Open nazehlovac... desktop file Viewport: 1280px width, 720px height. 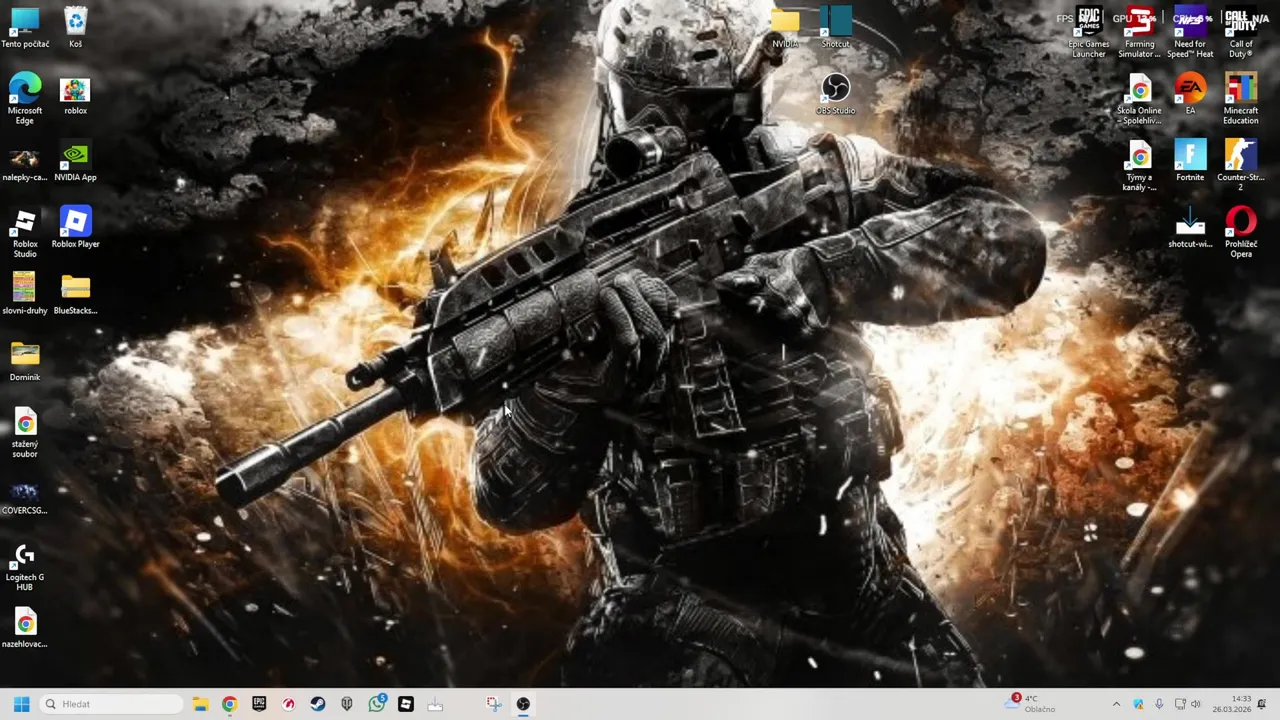(25, 629)
